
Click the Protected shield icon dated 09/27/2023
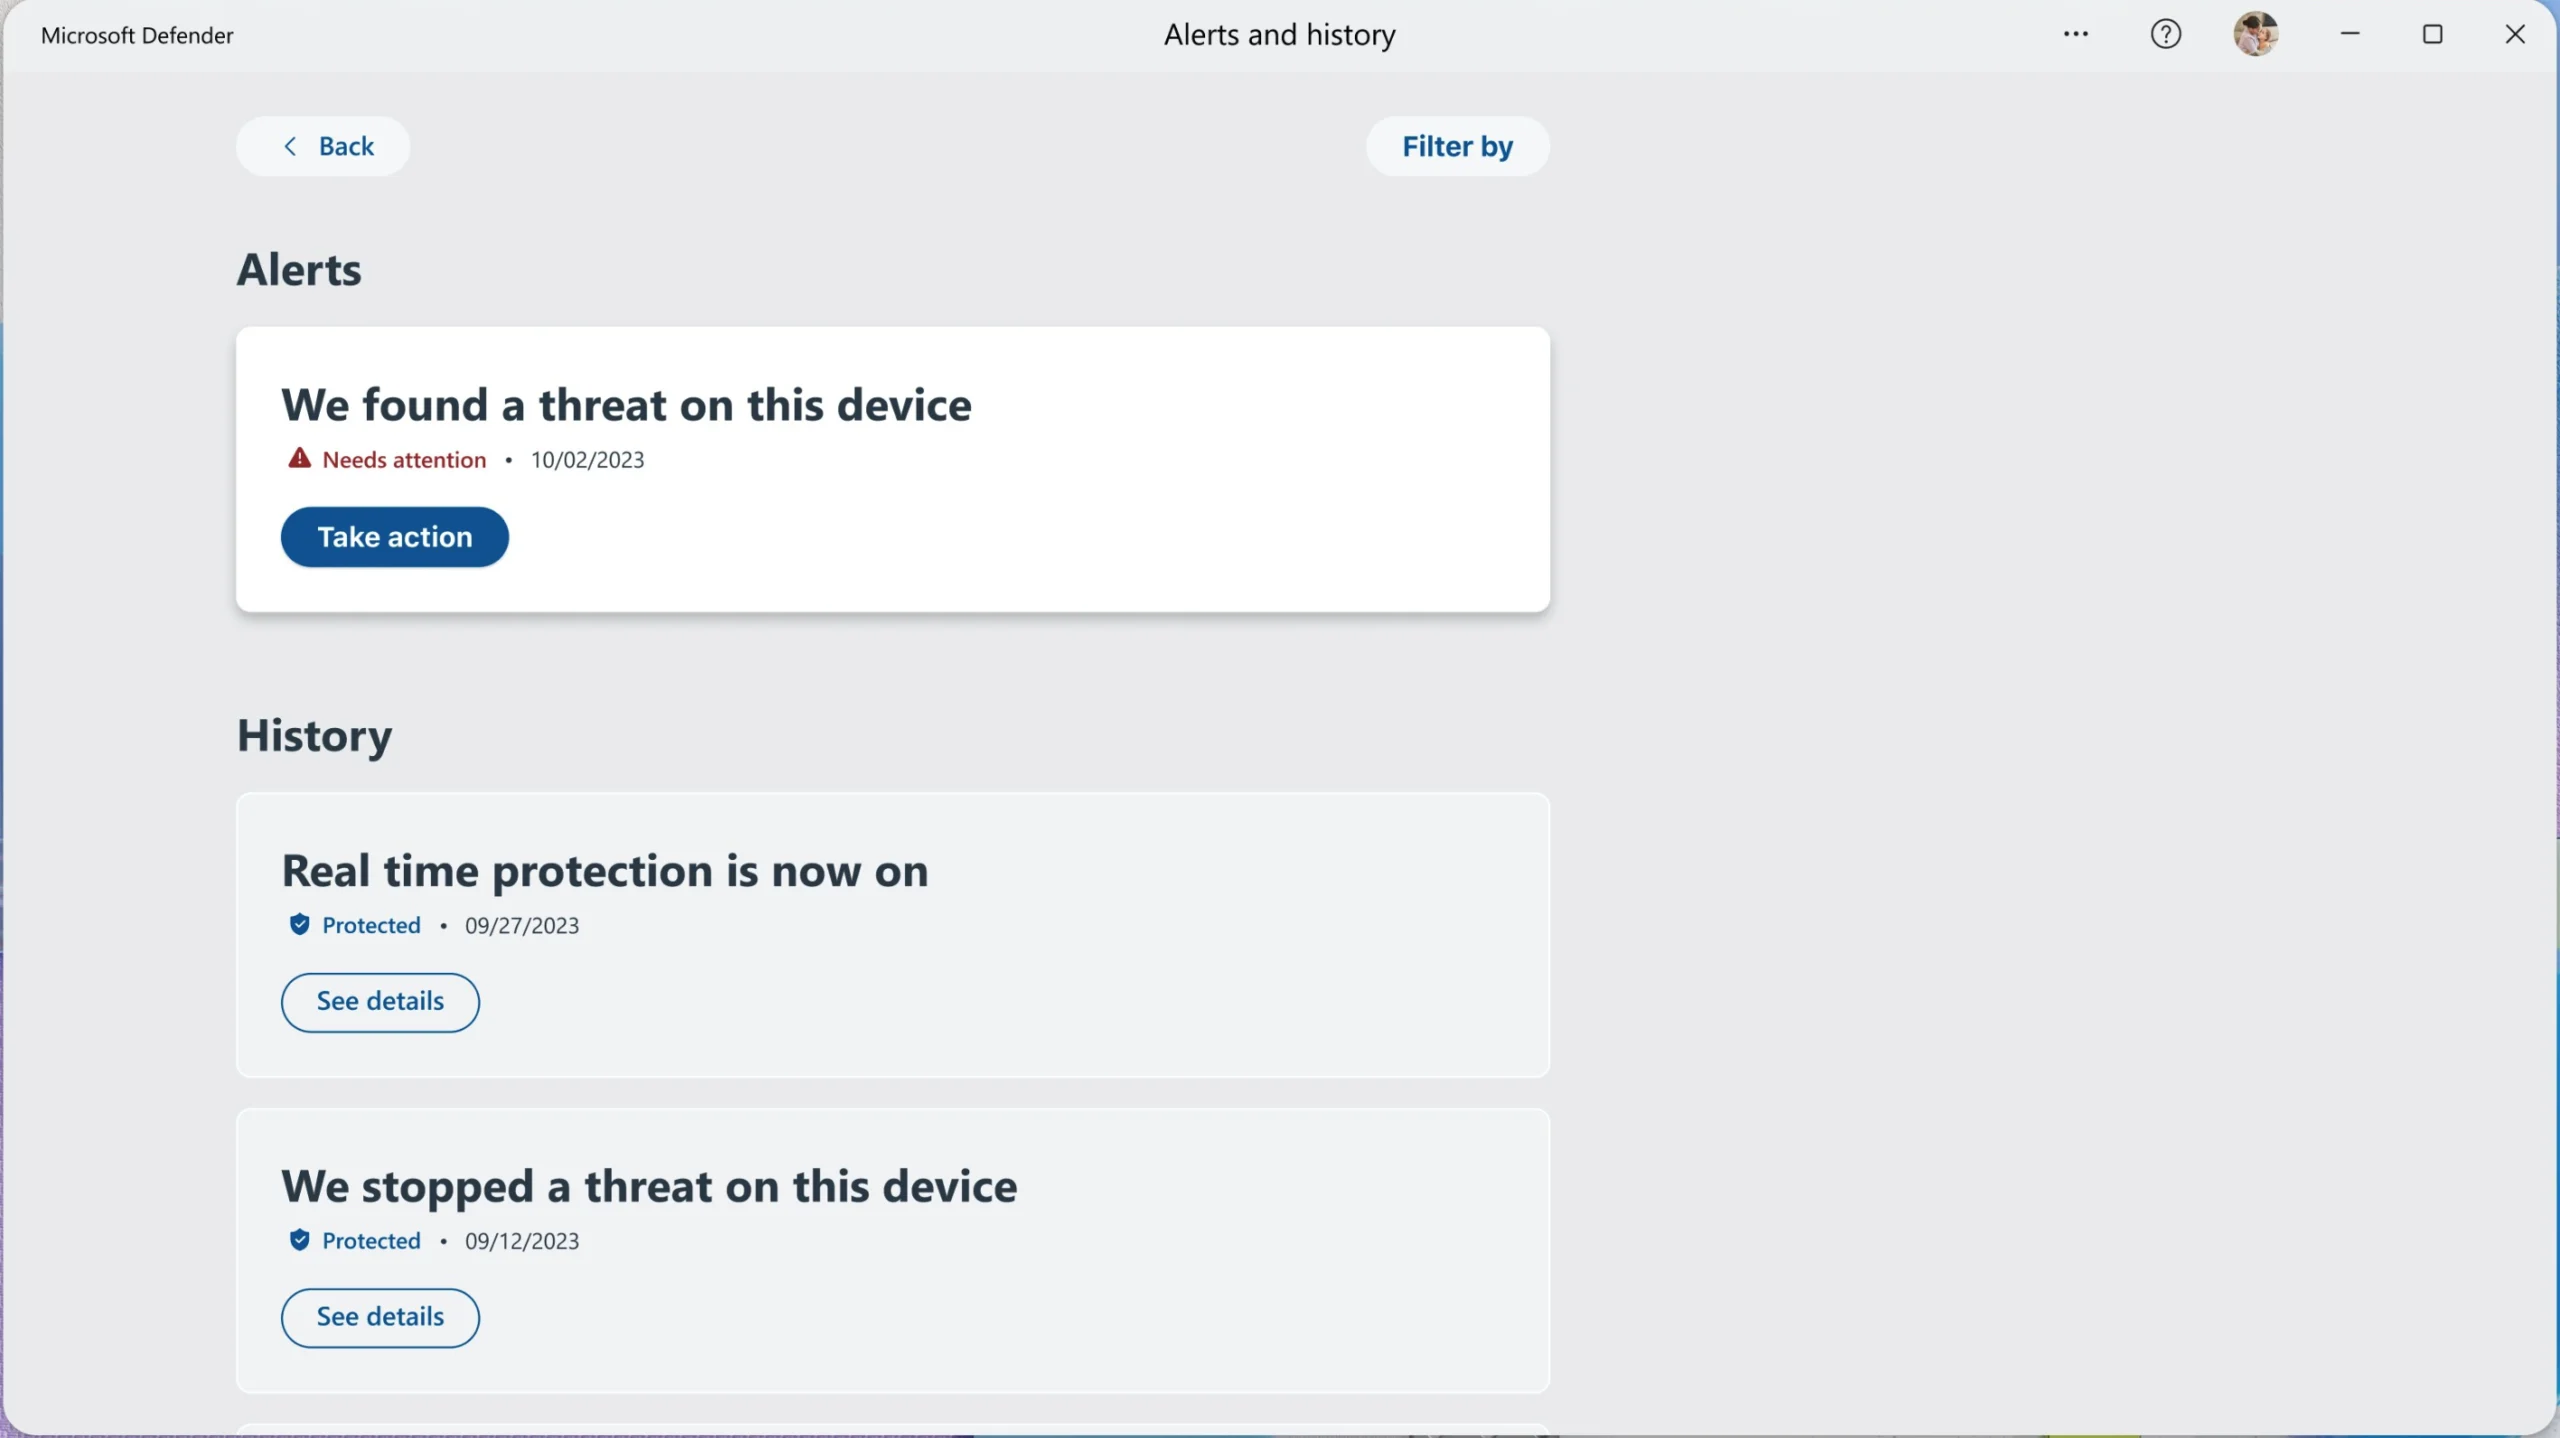[299, 924]
